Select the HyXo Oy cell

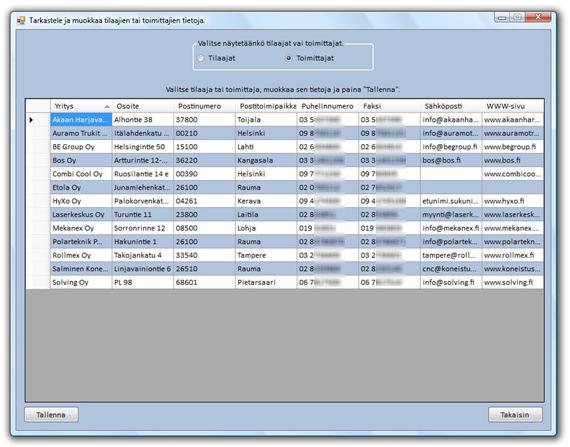coord(81,201)
